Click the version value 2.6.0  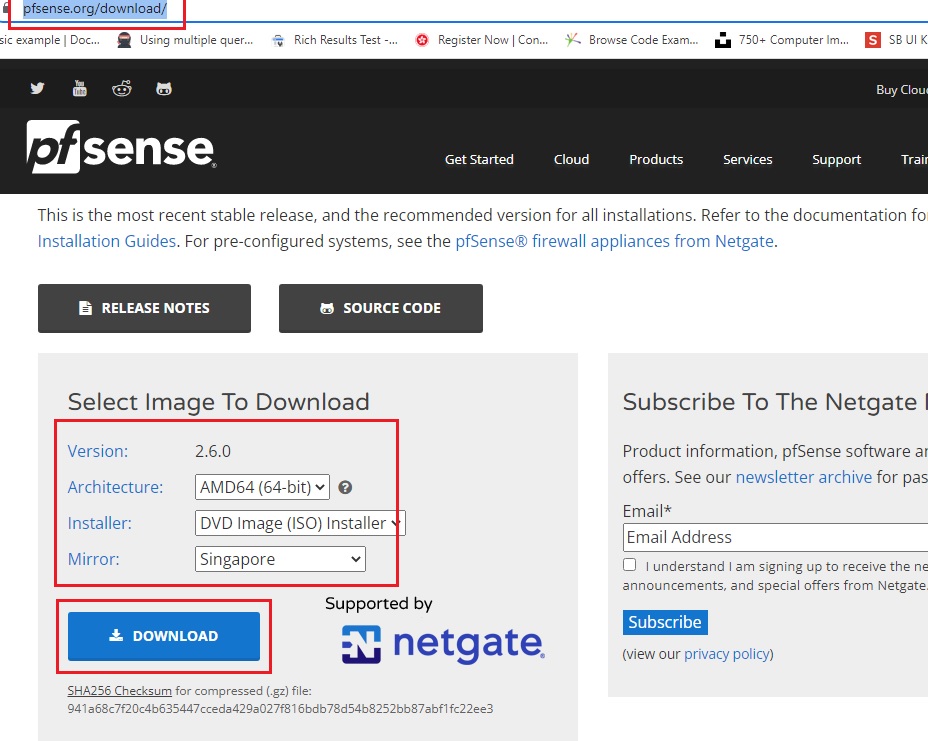pos(213,451)
